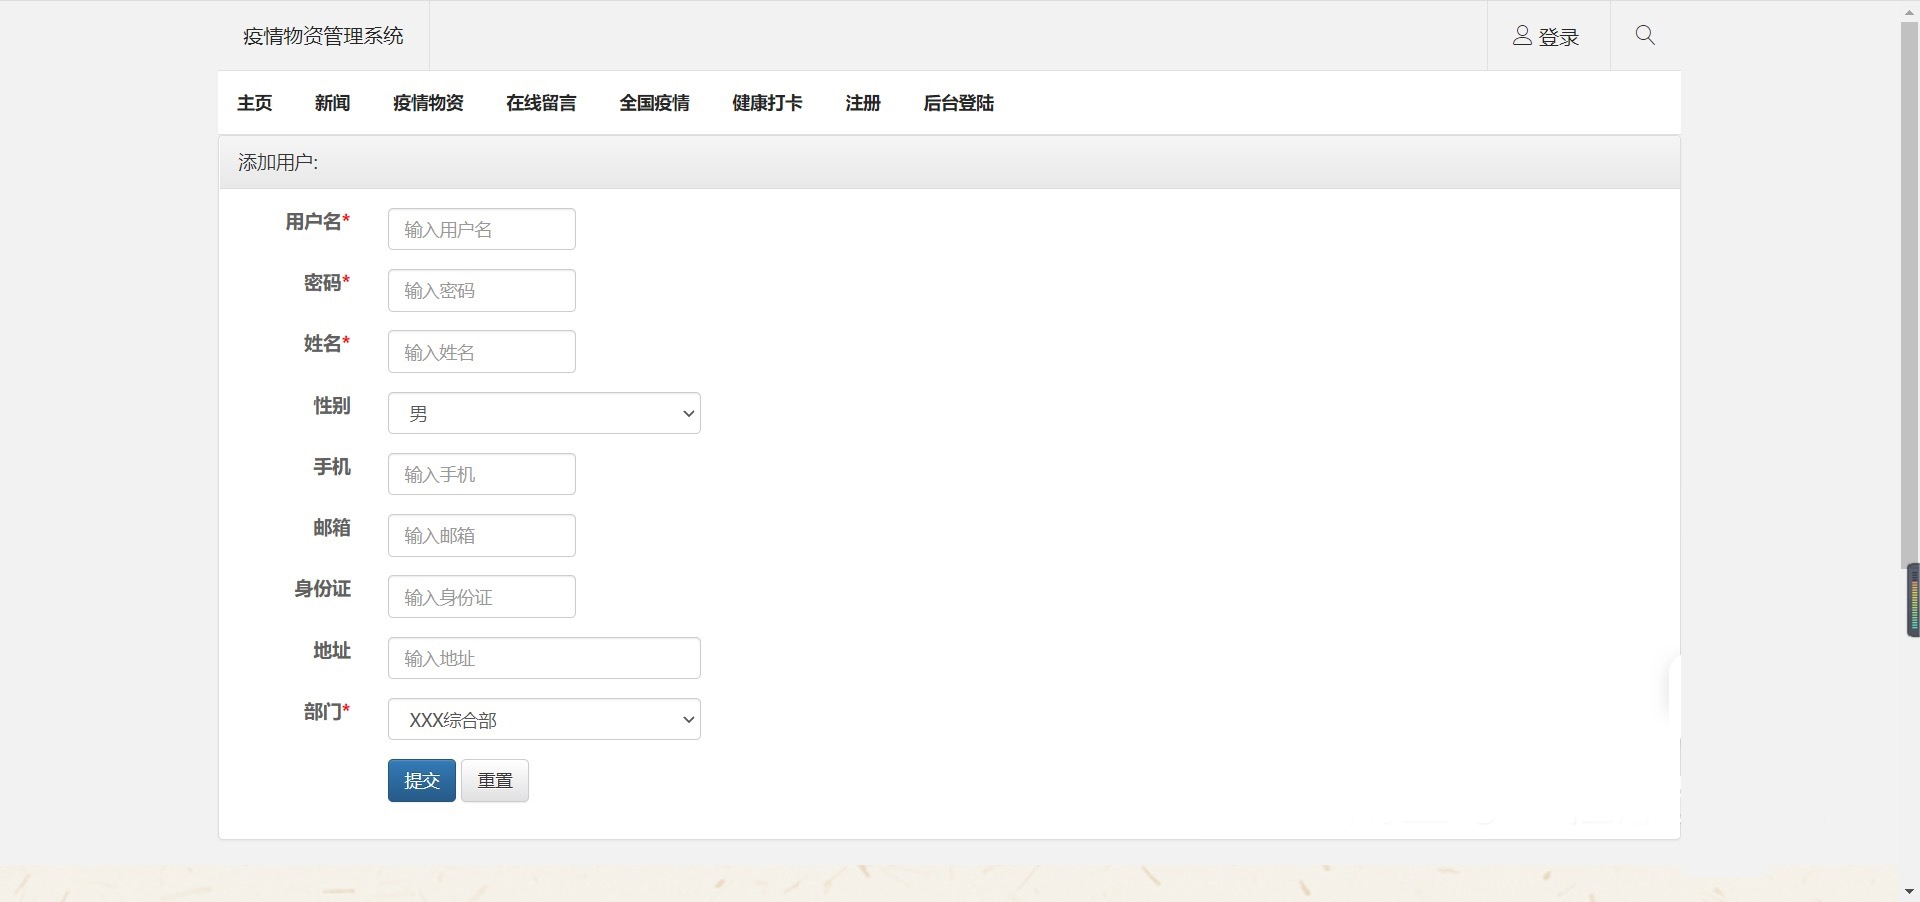Click the 注册 navigation item
The image size is (1920, 902).
(863, 103)
